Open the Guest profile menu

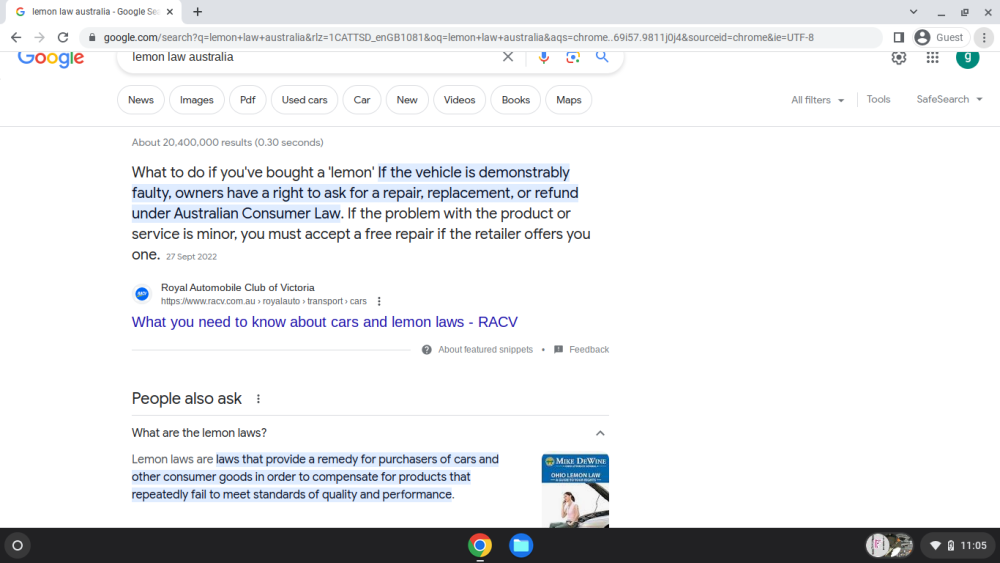(x=941, y=37)
